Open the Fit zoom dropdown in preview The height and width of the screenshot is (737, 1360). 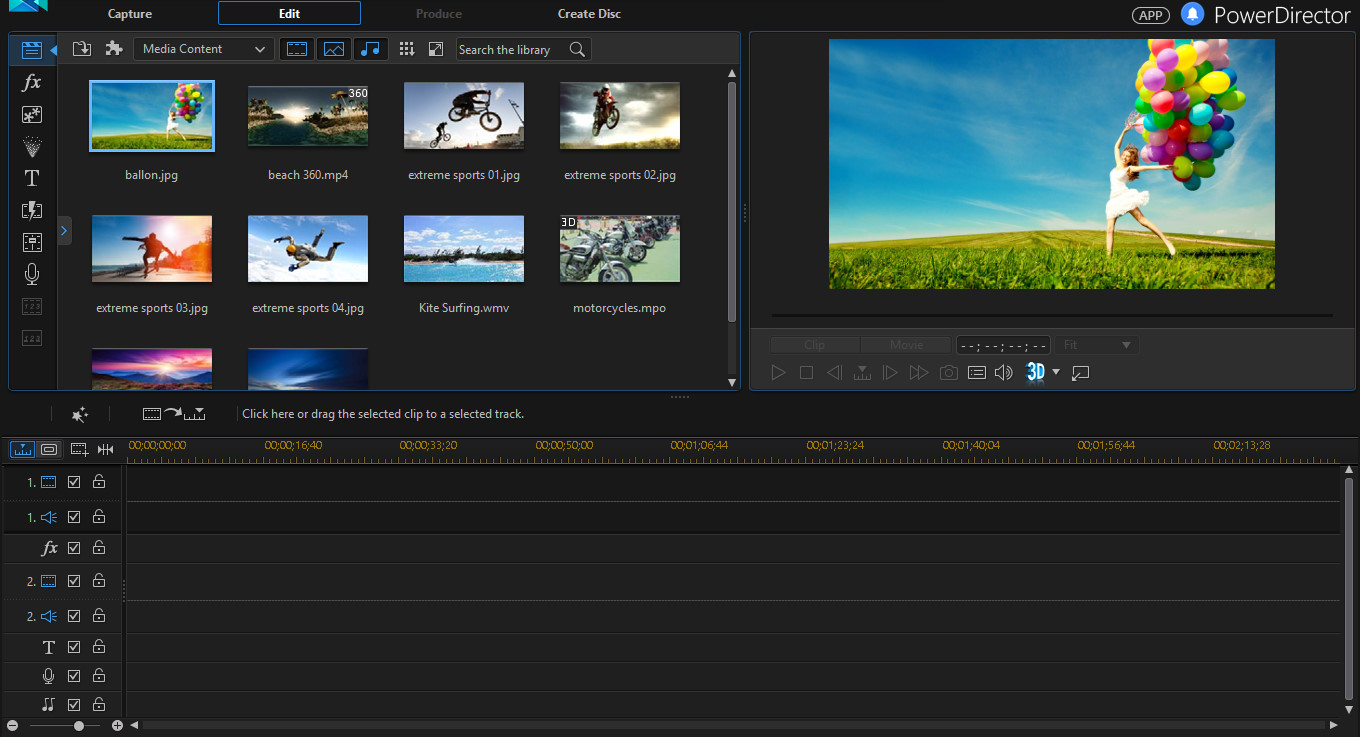pyautogui.click(x=1097, y=345)
